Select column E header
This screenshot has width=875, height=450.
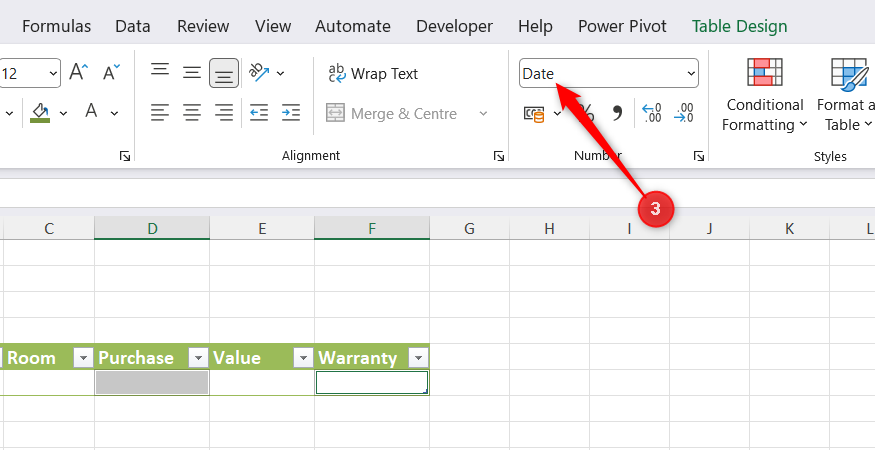point(262,228)
